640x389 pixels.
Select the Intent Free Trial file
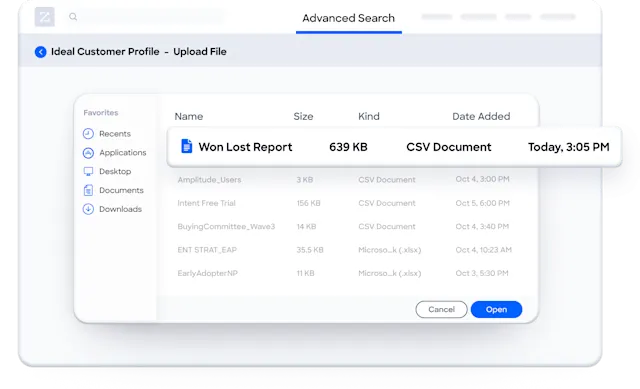tap(206, 203)
